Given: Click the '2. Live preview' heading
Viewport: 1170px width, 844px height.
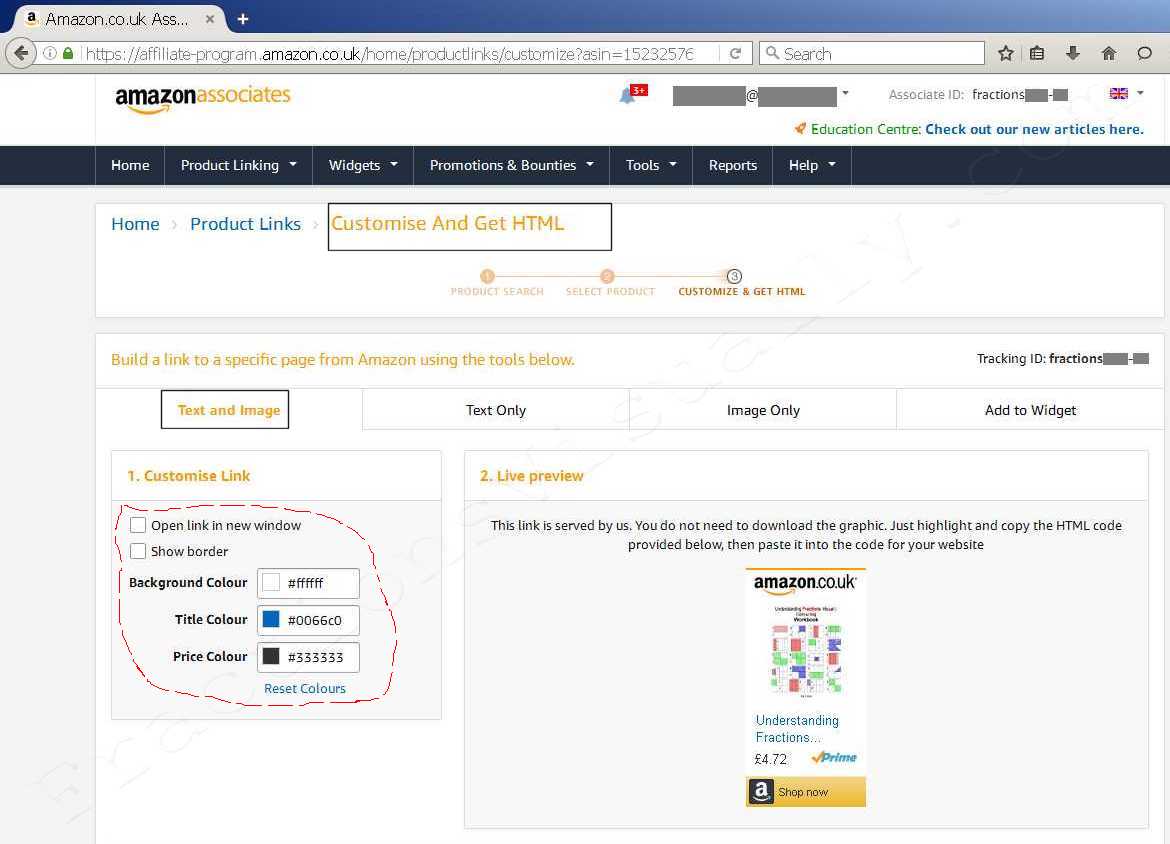Looking at the screenshot, I should (x=531, y=476).
